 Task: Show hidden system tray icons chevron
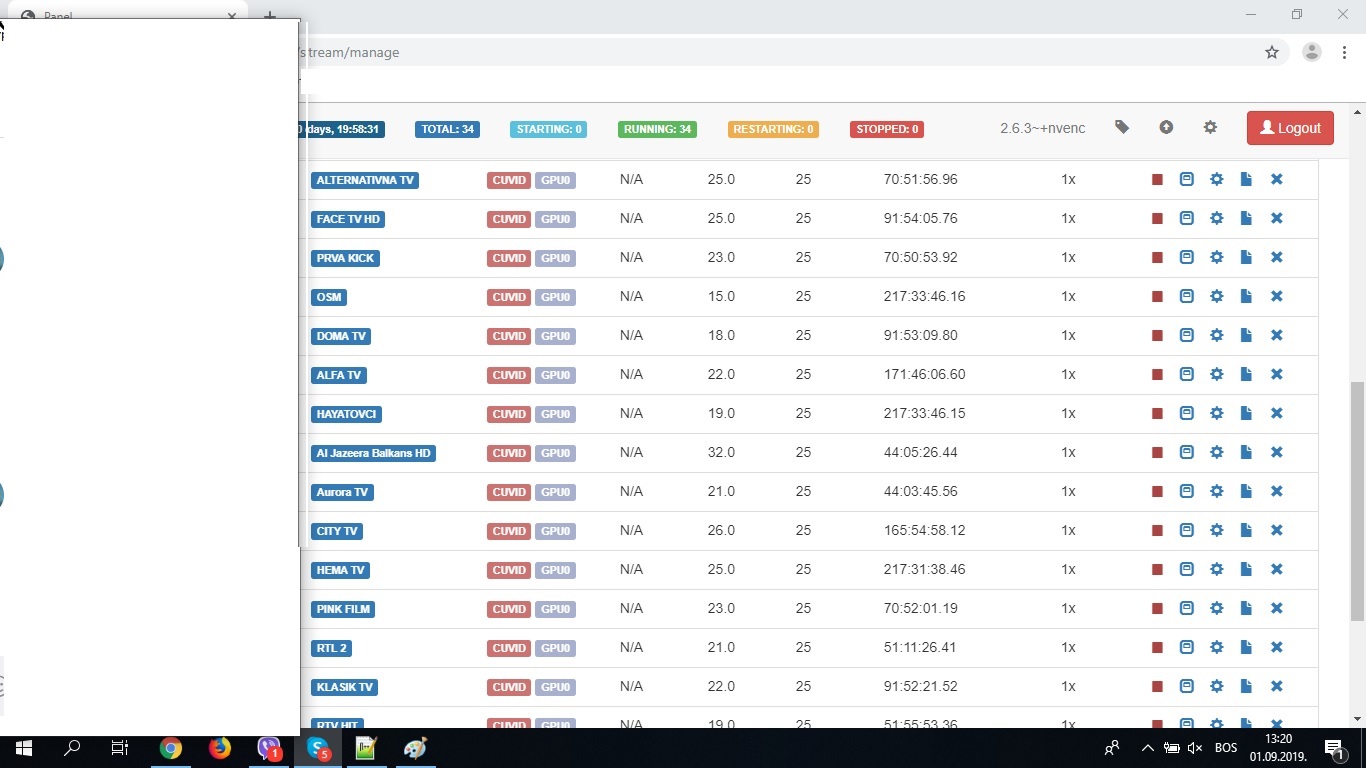tap(1147, 748)
